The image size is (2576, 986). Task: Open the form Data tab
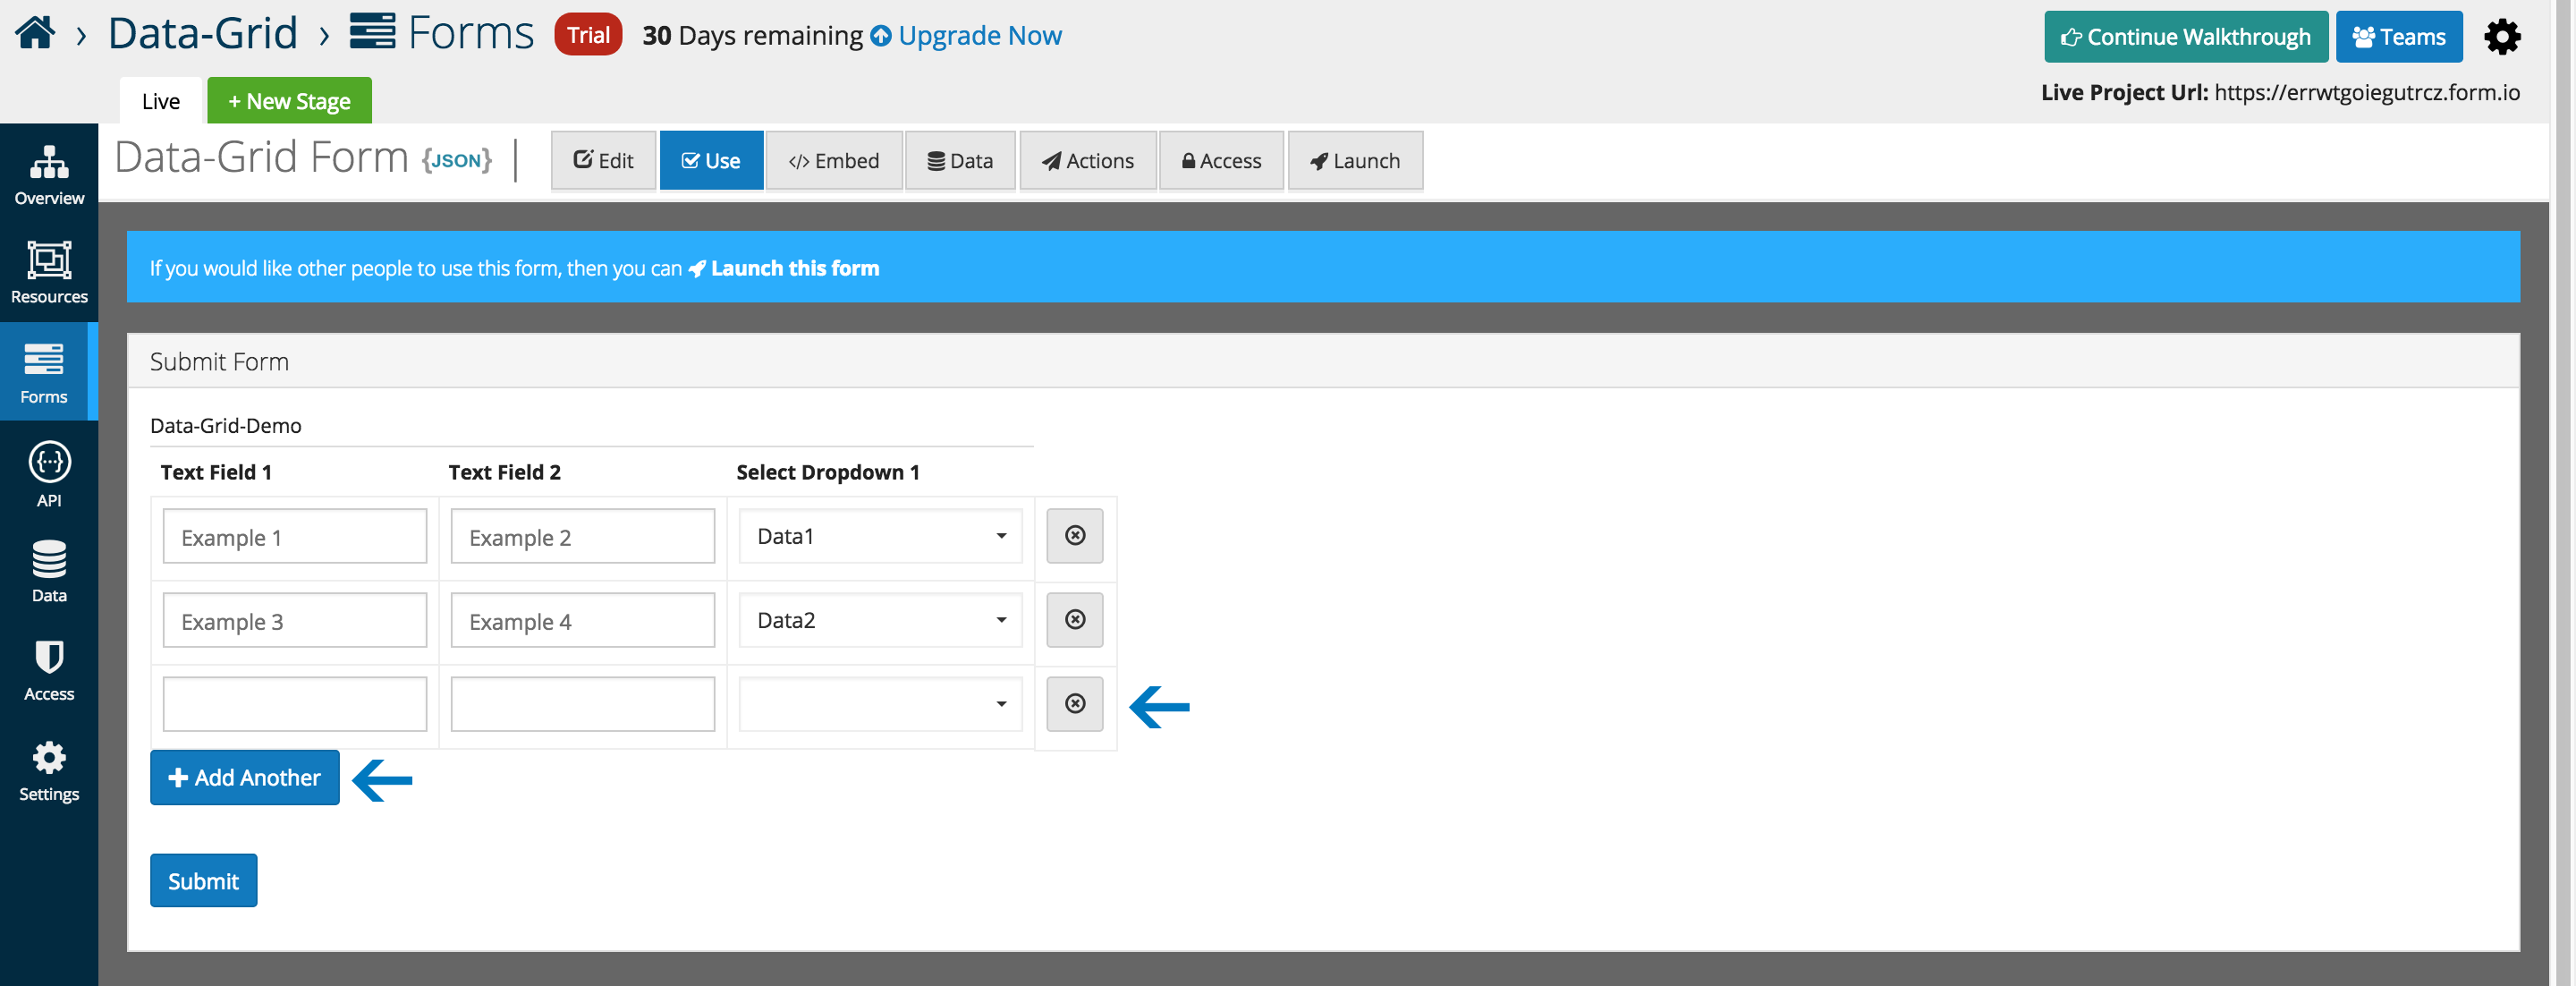point(960,160)
